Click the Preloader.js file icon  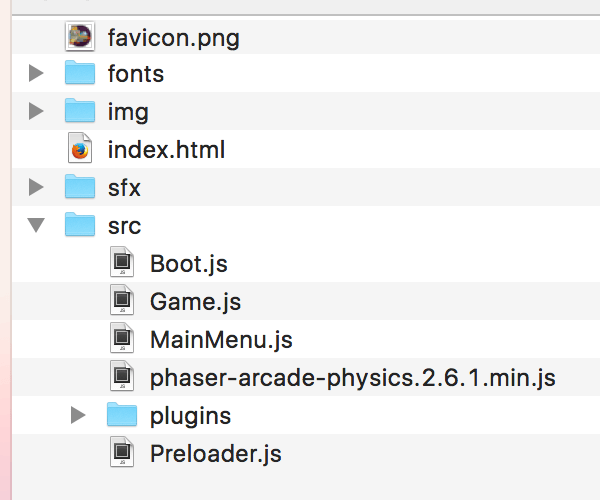121,453
